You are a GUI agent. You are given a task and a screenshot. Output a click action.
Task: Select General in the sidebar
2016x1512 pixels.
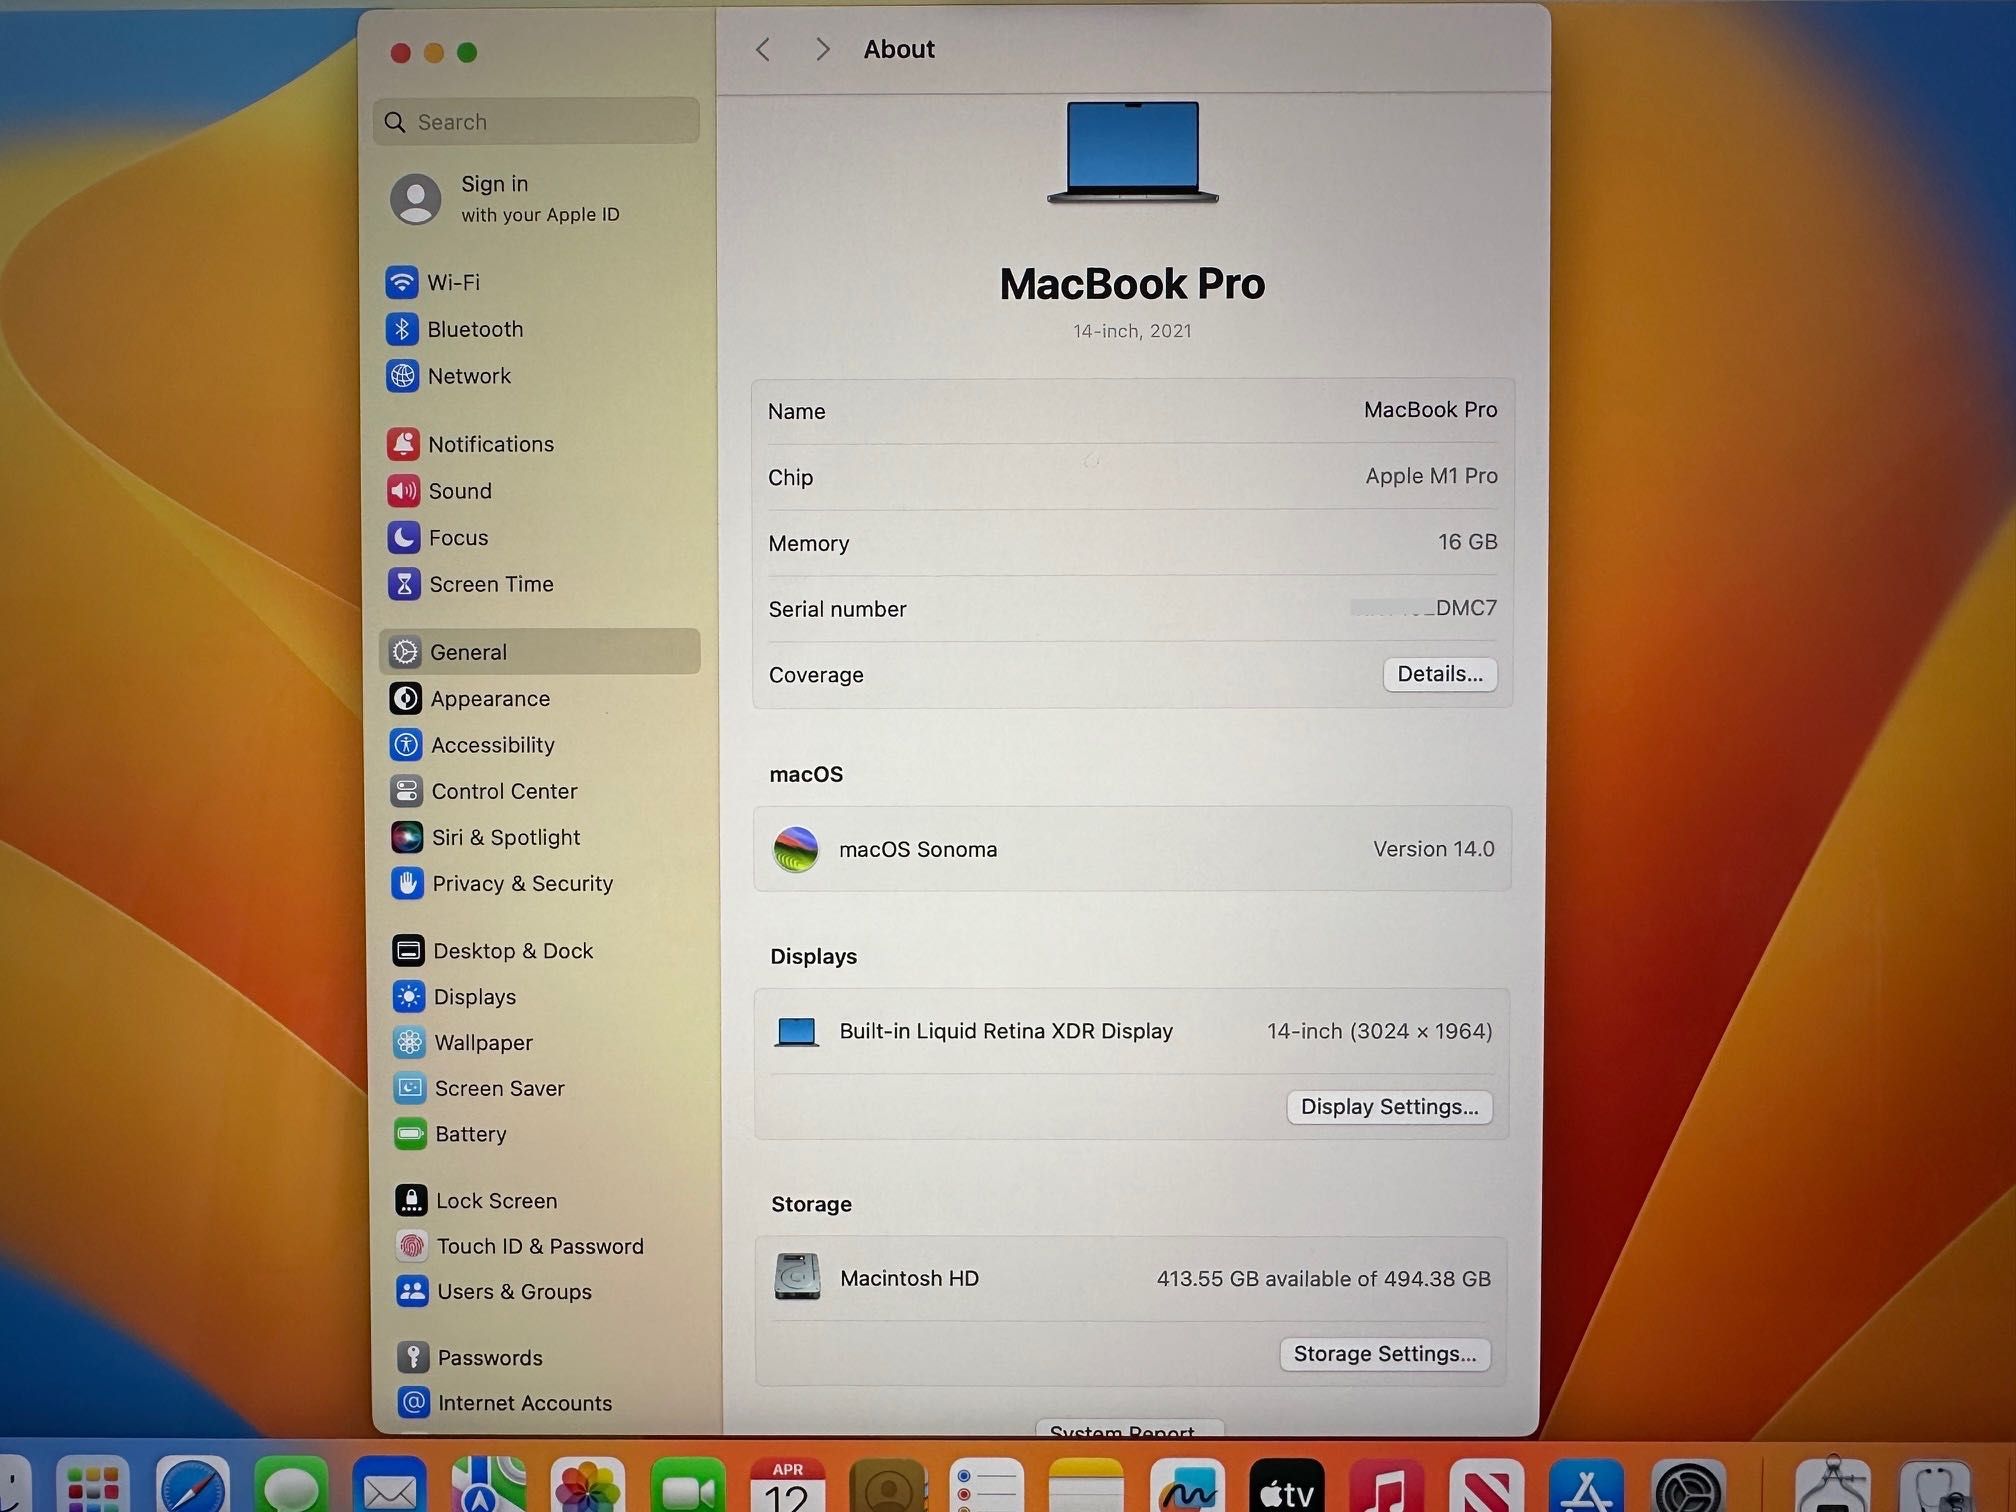click(540, 652)
